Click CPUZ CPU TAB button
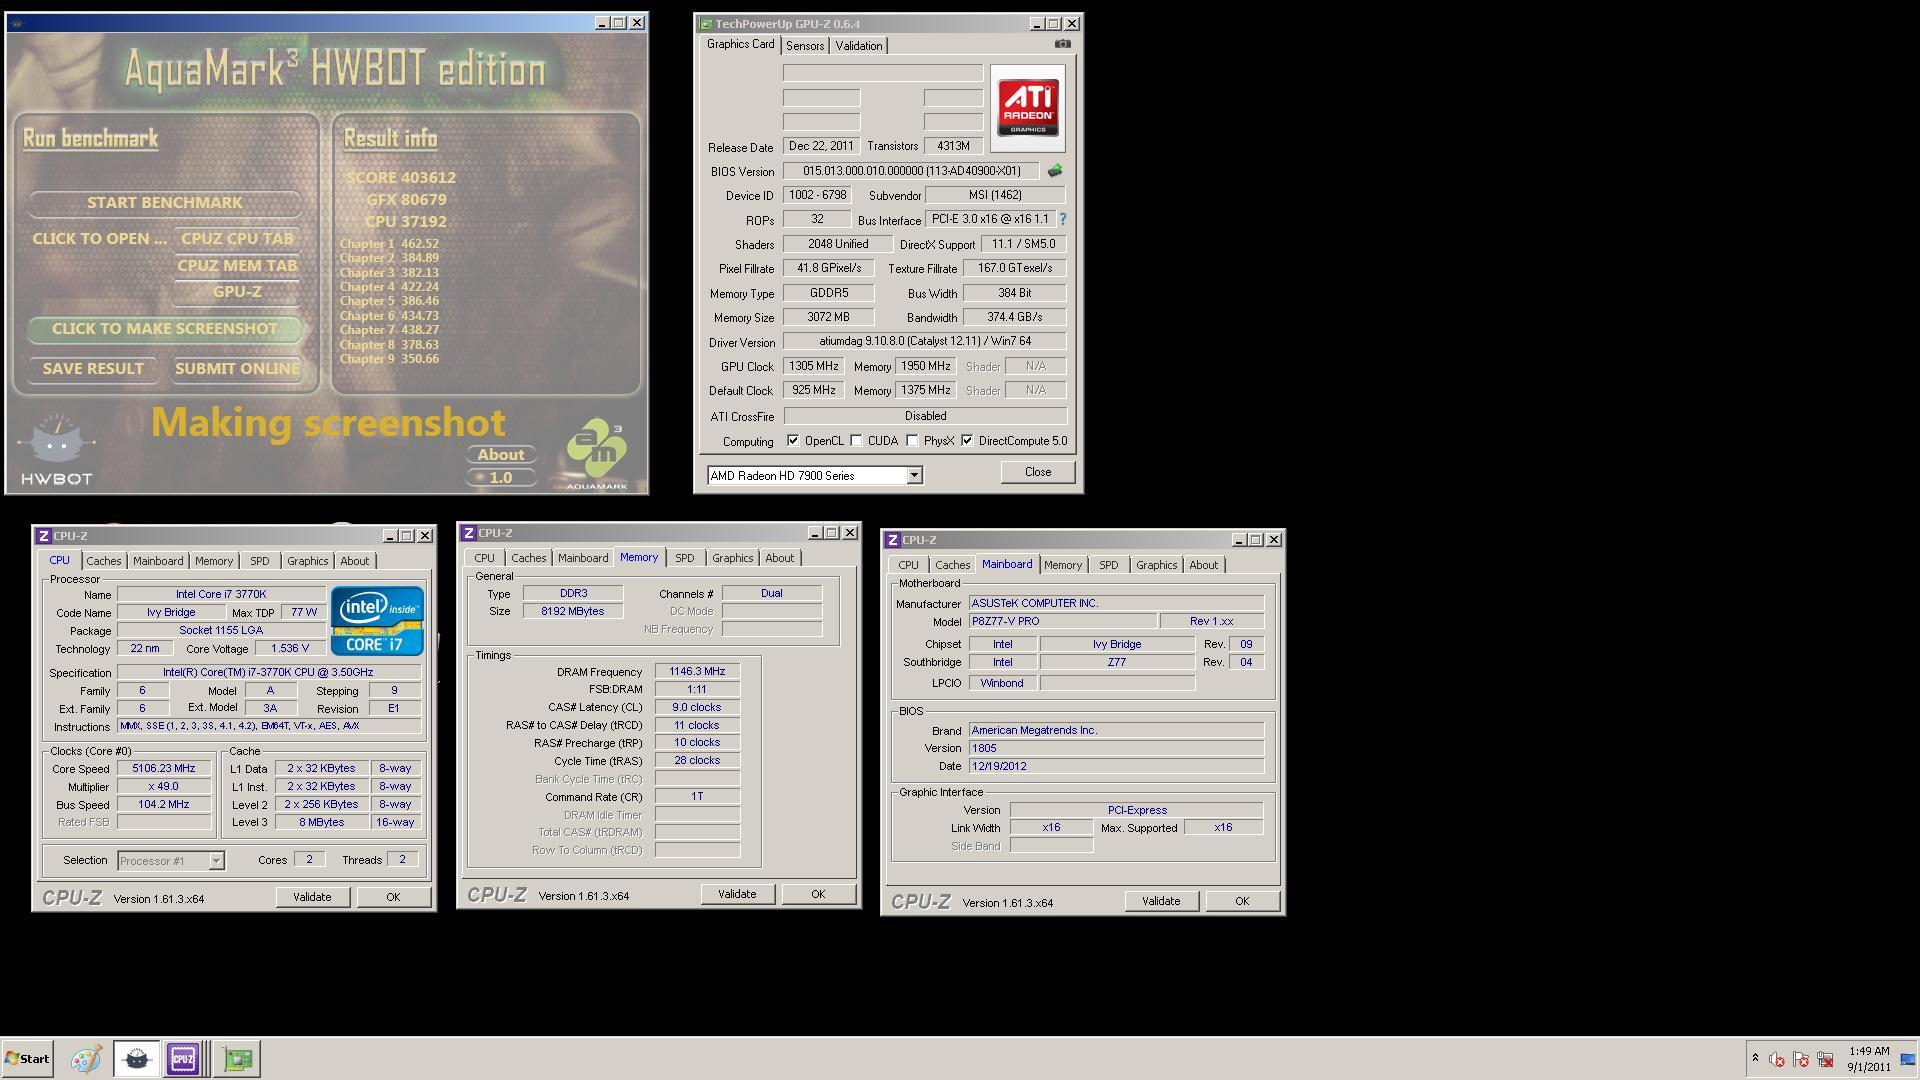1920x1080 pixels. coord(237,239)
